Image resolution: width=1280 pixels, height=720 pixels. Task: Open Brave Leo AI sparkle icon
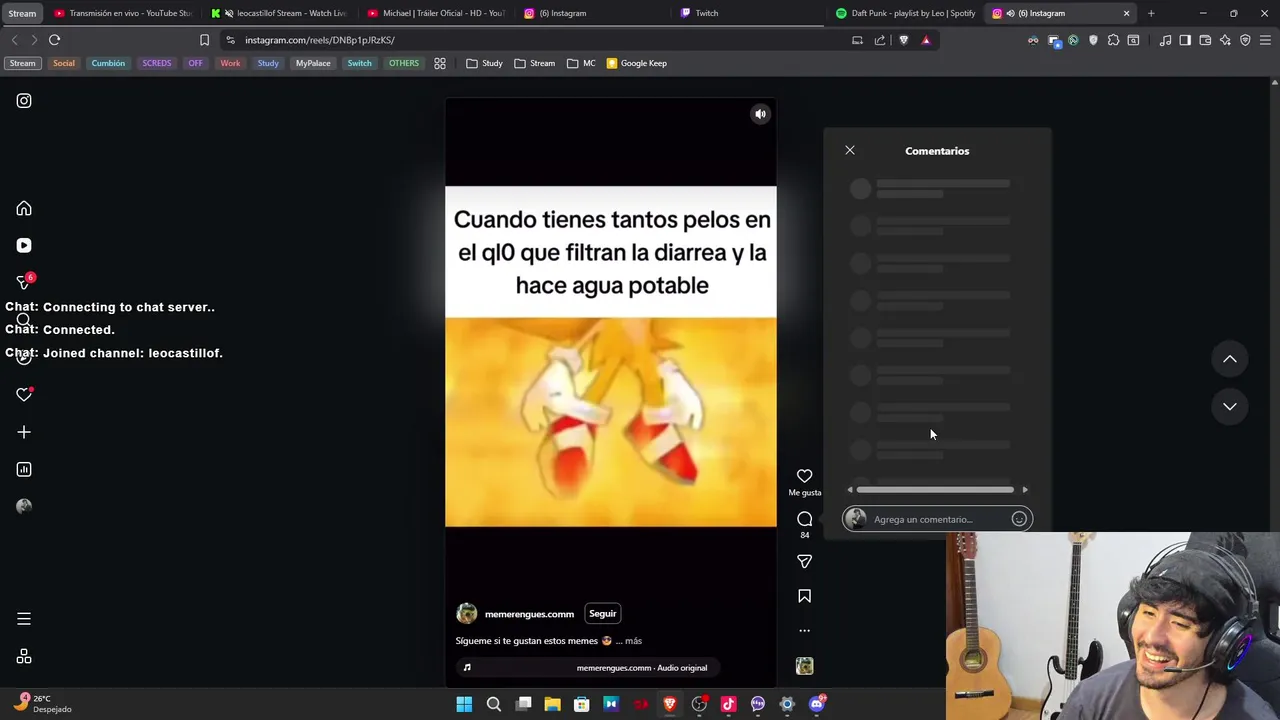coord(1225,40)
